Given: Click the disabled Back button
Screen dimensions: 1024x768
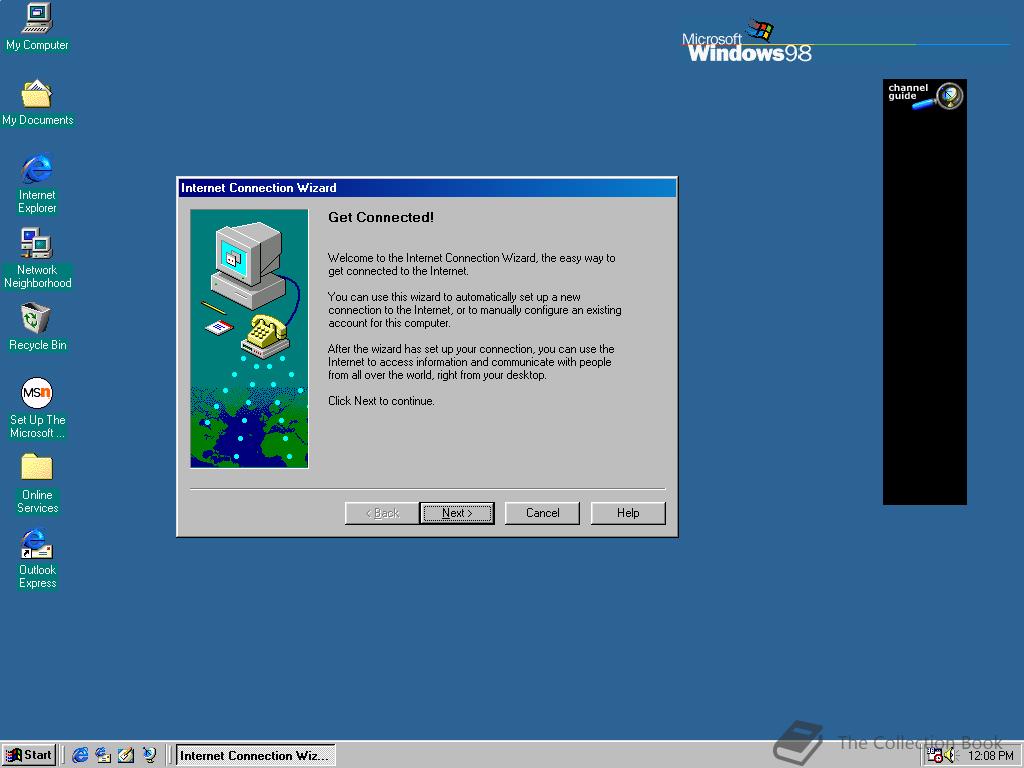Looking at the screenshot, I should [x=382, y=513].
